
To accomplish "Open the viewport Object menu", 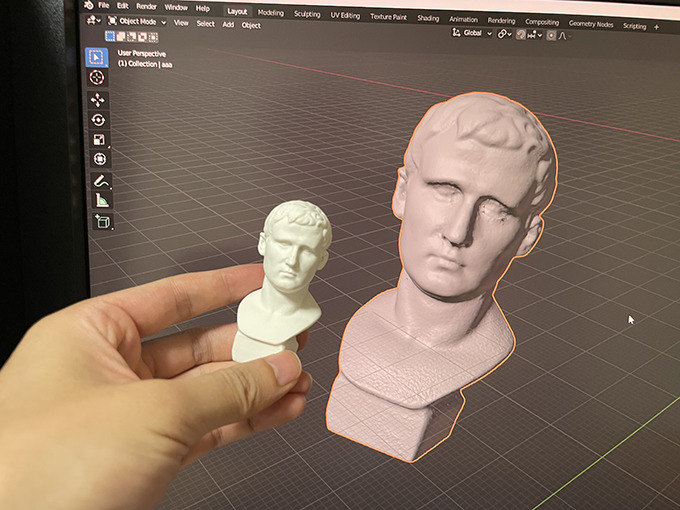I will 251,25.
